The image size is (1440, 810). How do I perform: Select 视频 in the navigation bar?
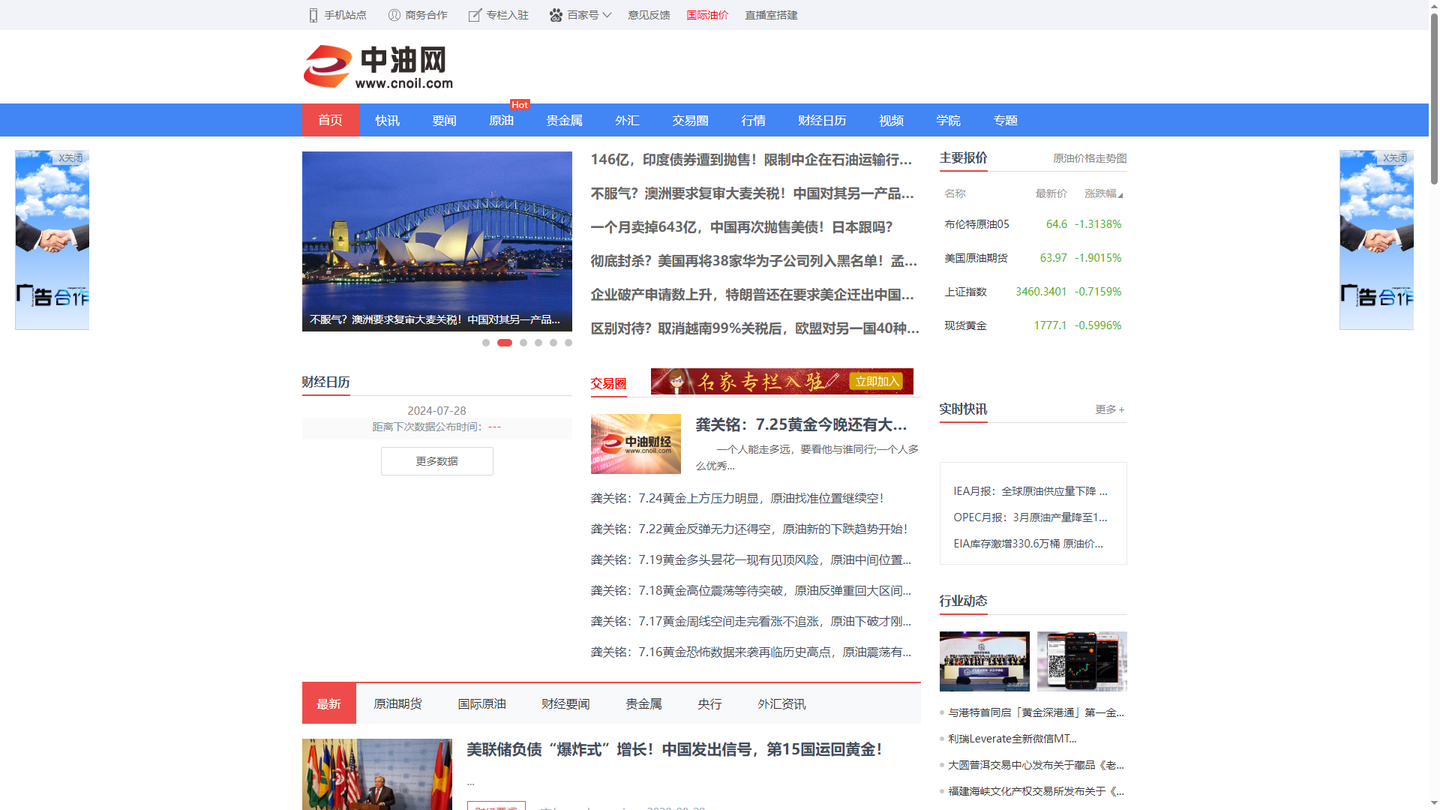891,120
